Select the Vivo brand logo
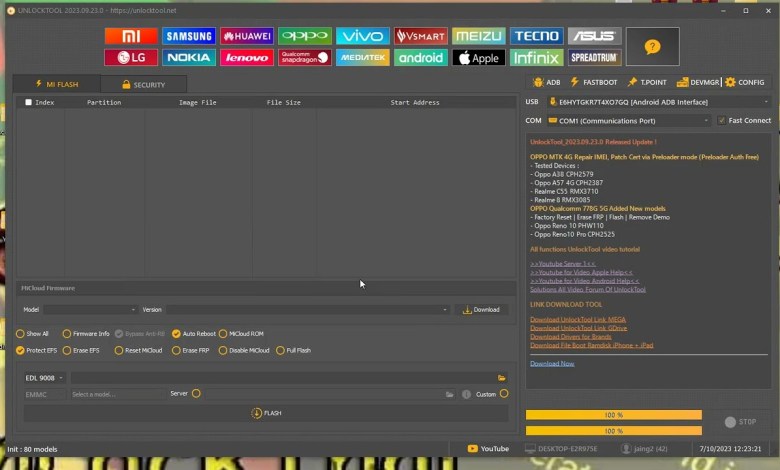The image size is (780, 470). click(x=363, y=36)
